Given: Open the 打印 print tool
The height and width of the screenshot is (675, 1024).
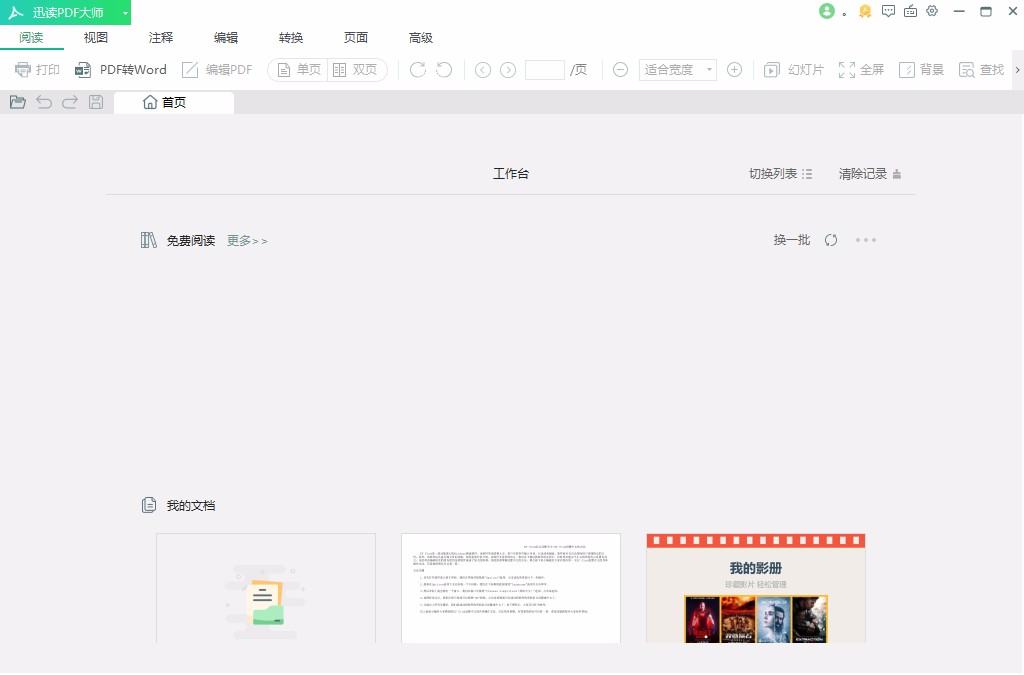Looking at the screenshot, I should click(38, 69).
